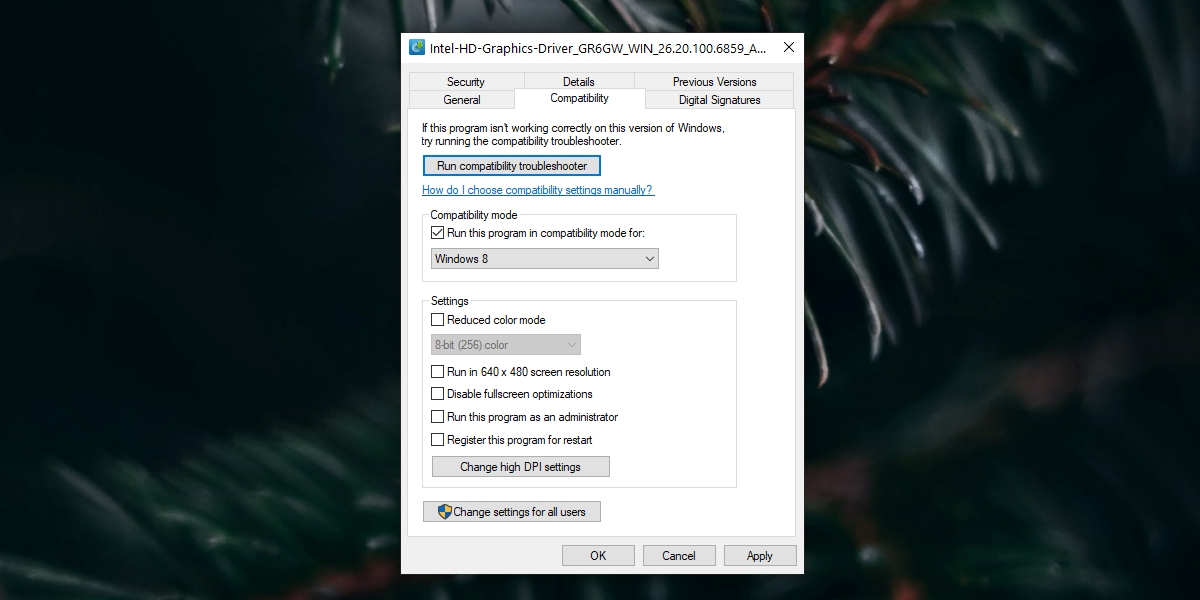Screen dimensions: 1200x600
Task: Expand the Windows 8 compatibility mode dropdown
Action: tap(545, 259)
